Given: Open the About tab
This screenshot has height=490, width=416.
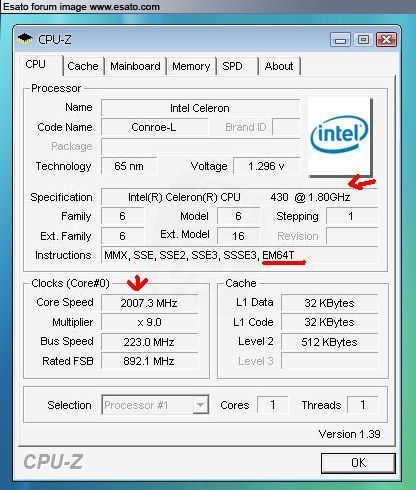Looking at the screenshot, I should tap(279, 66).
